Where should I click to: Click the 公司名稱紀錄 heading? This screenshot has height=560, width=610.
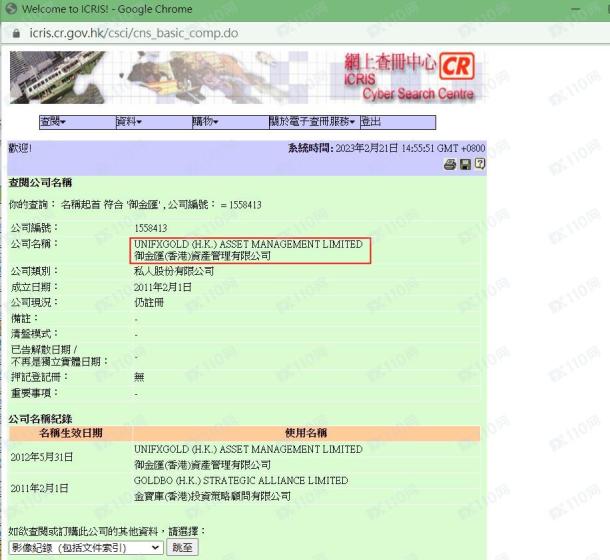click(40, 419)
